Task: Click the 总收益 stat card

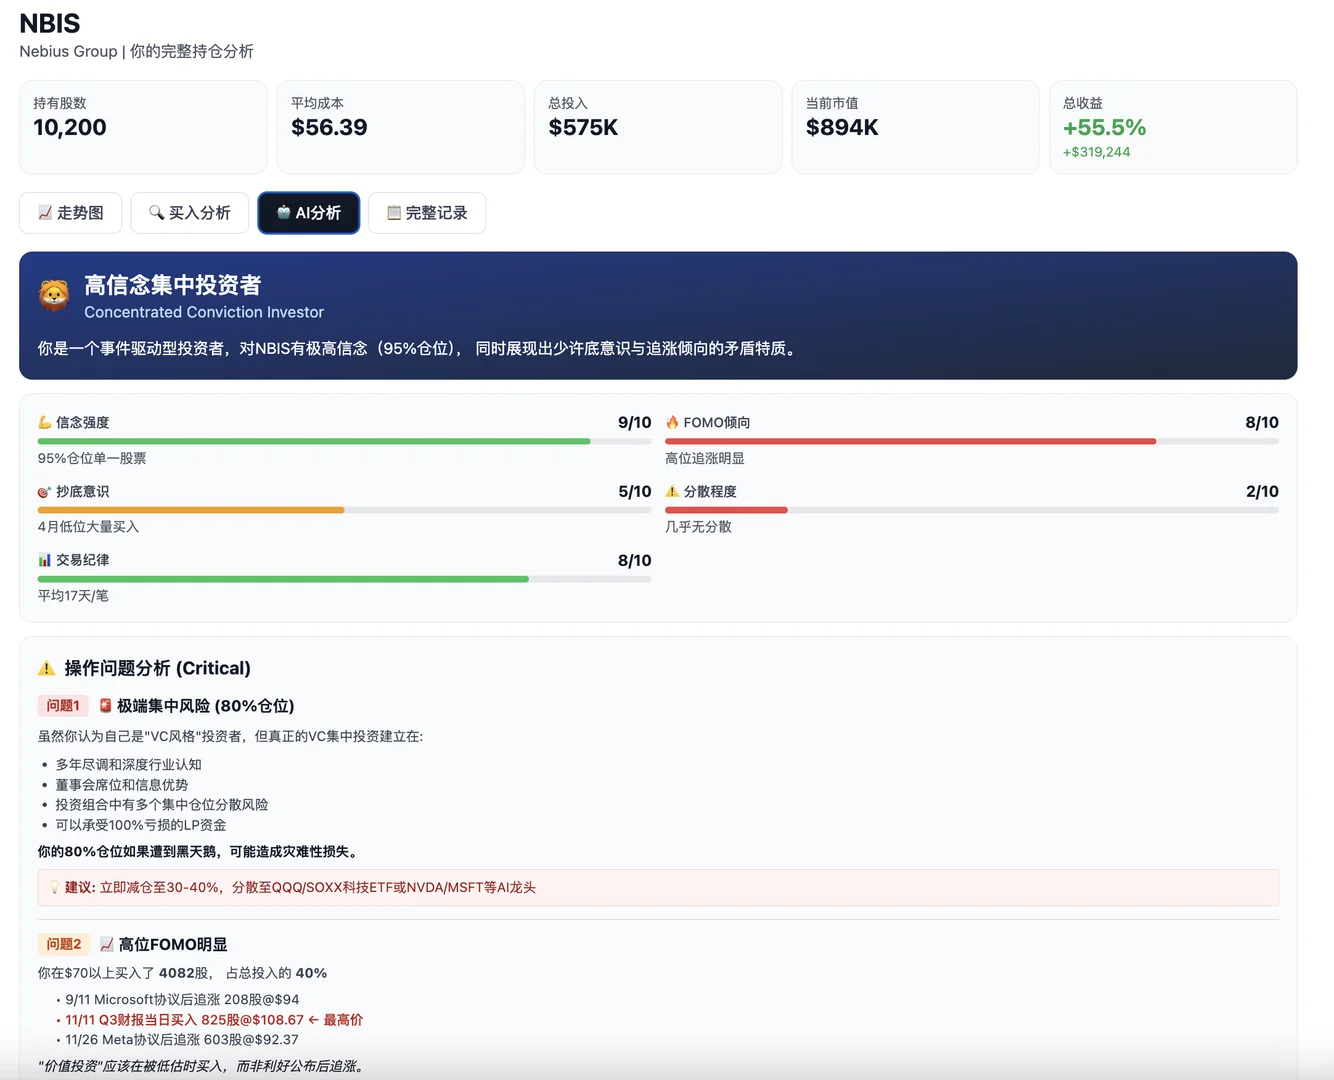Action: 1173,126
